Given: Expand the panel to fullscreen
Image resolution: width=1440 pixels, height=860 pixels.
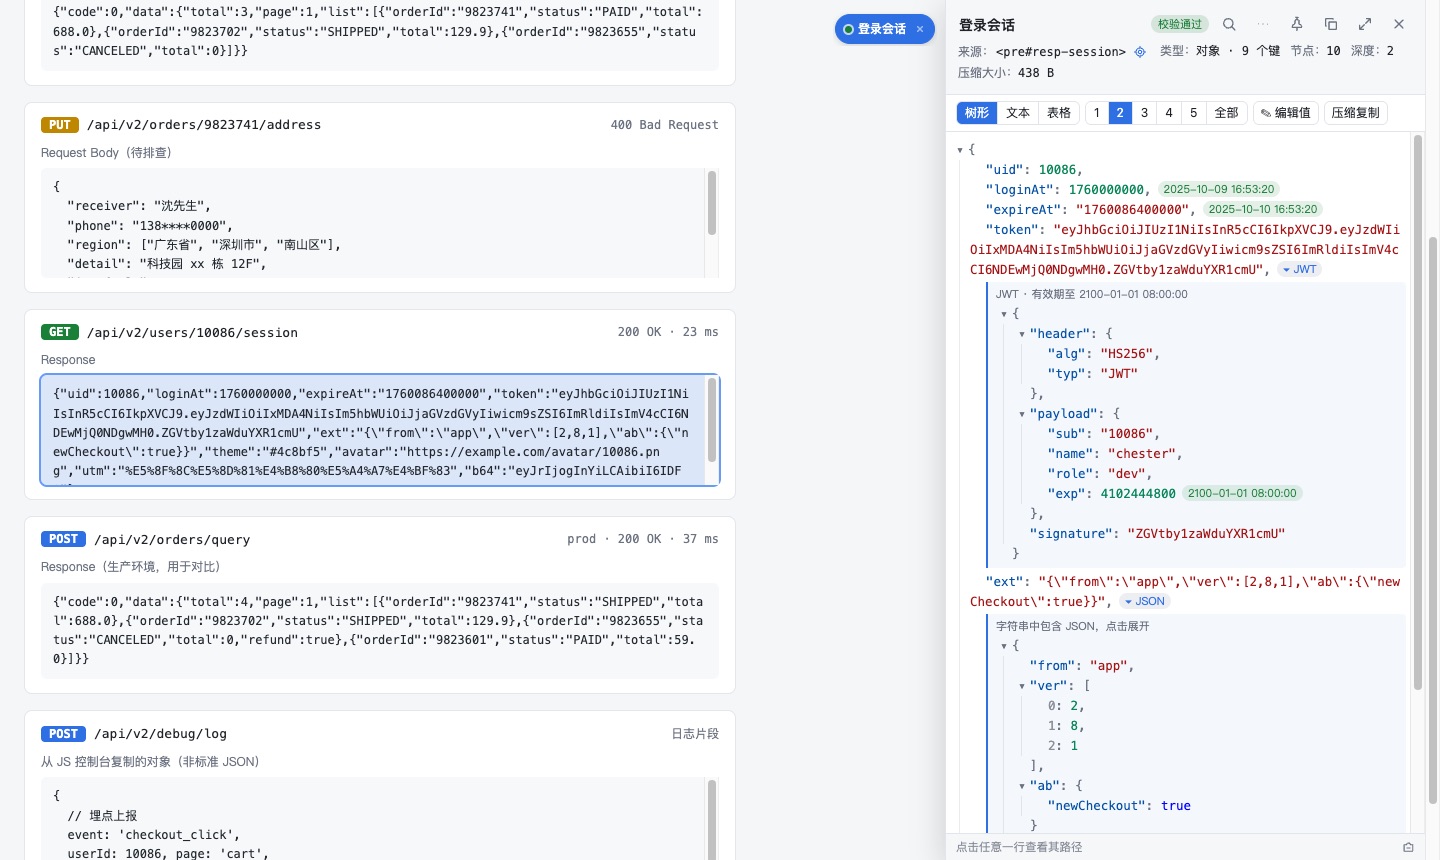Looking at the screenshot, I should 1365,24.
